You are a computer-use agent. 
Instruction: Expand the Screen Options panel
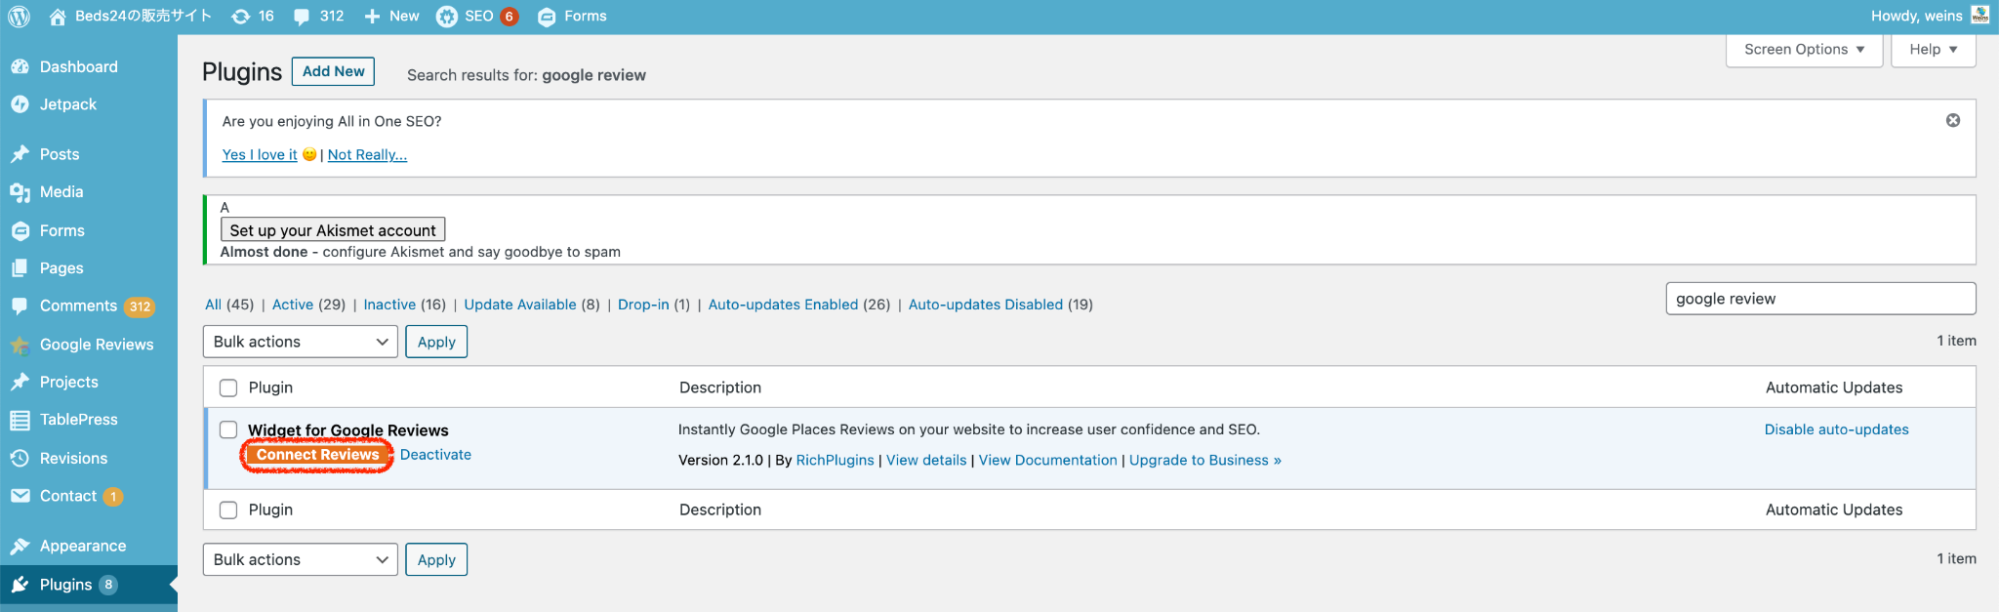[x=1803, y=49]
